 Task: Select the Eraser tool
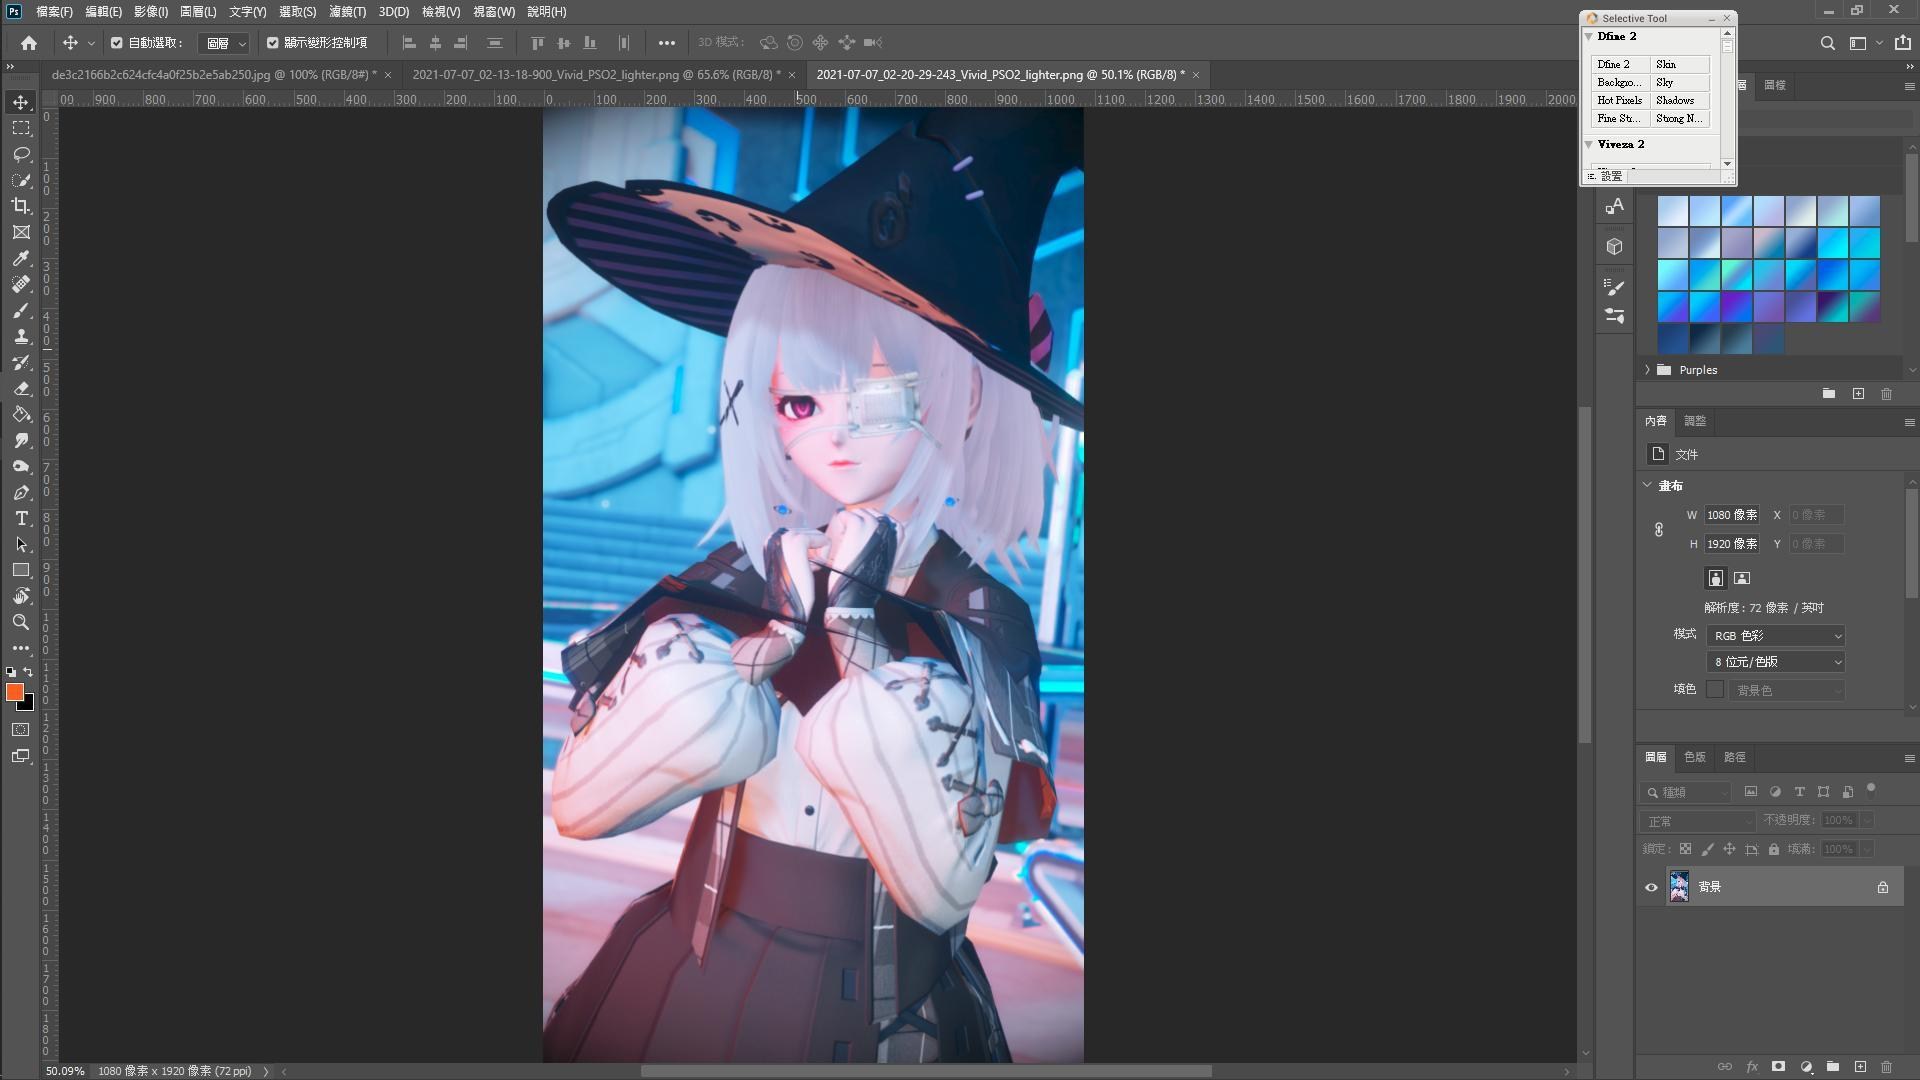click(21, 389)
